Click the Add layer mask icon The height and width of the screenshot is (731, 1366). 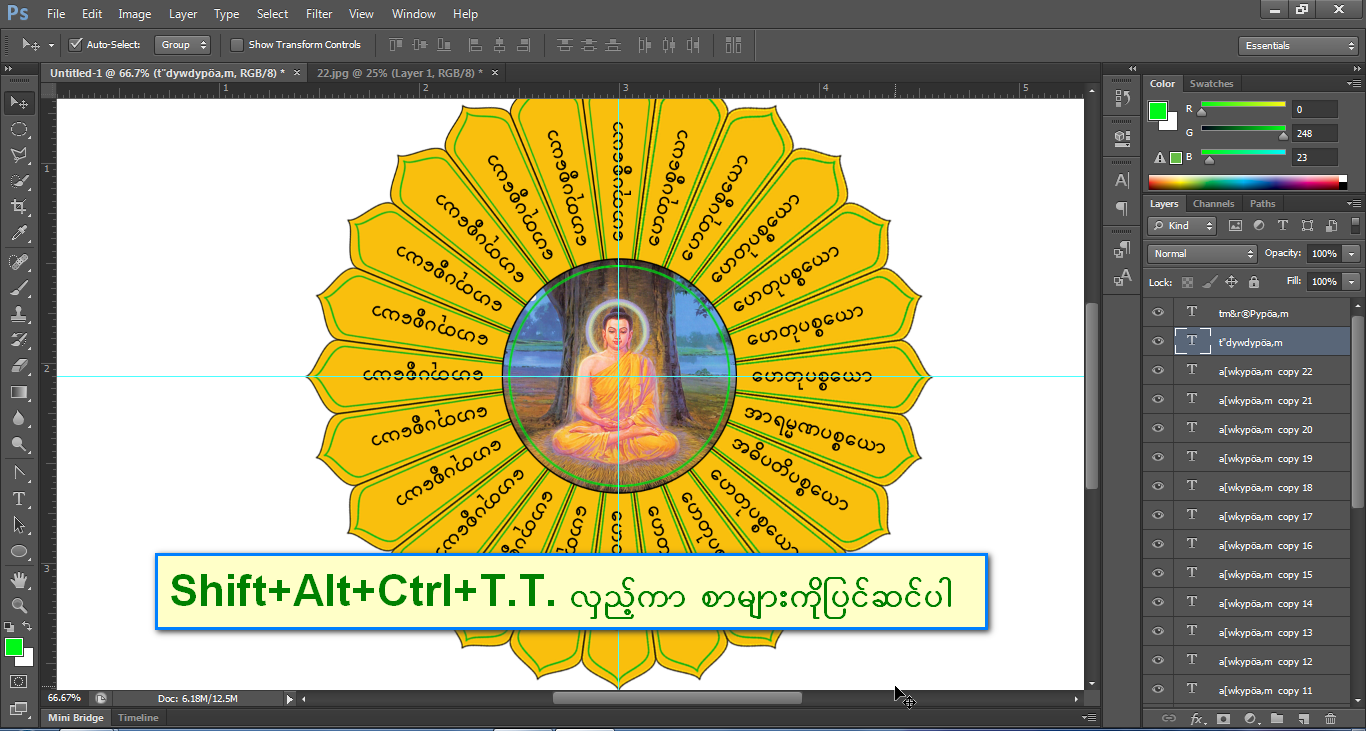point(1223,718)
